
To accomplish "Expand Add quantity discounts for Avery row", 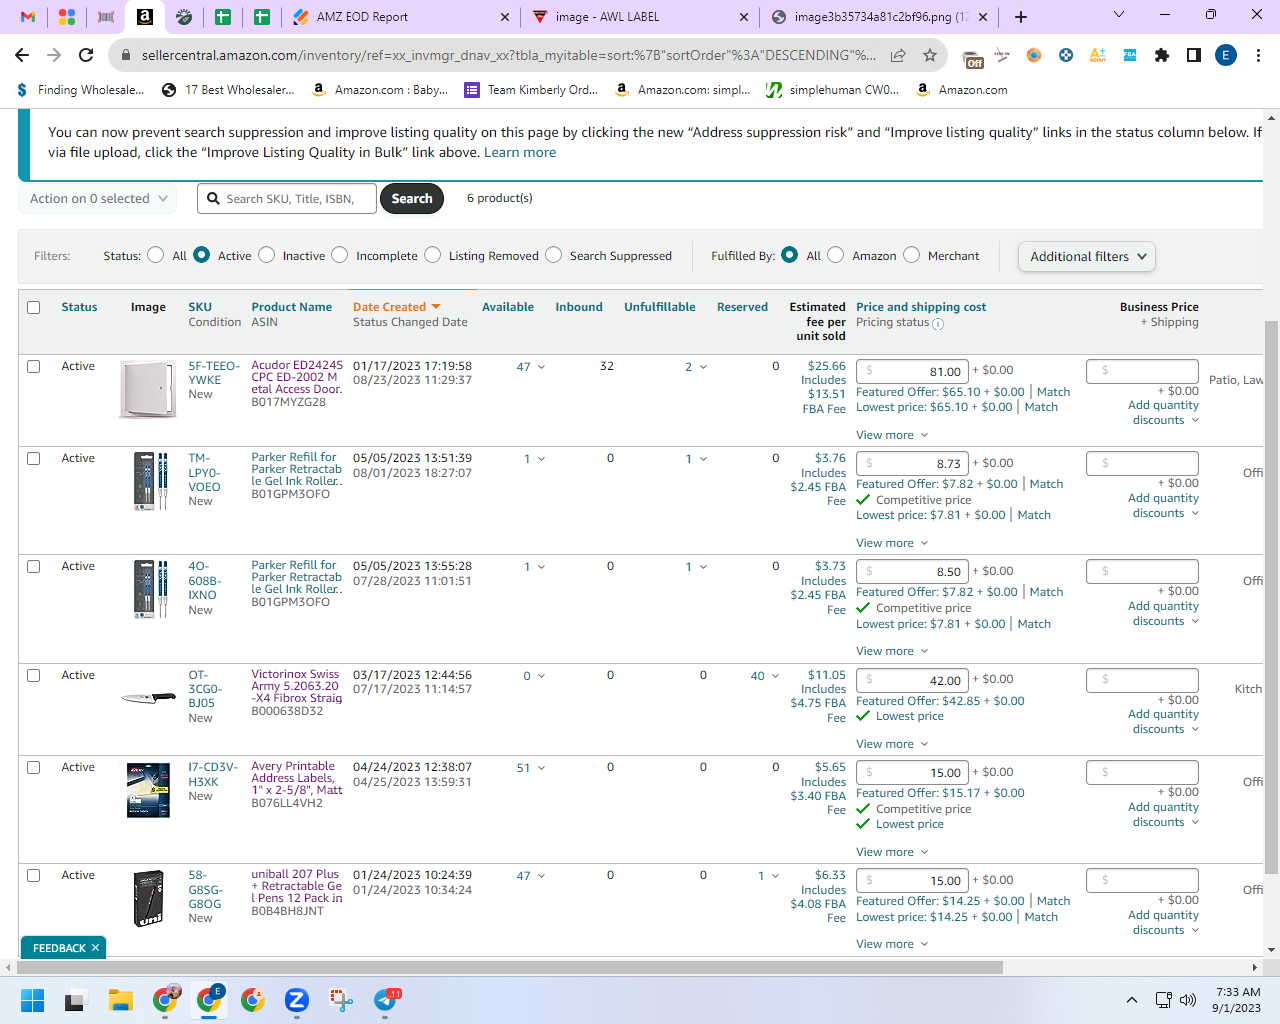I will [1164, 815].
